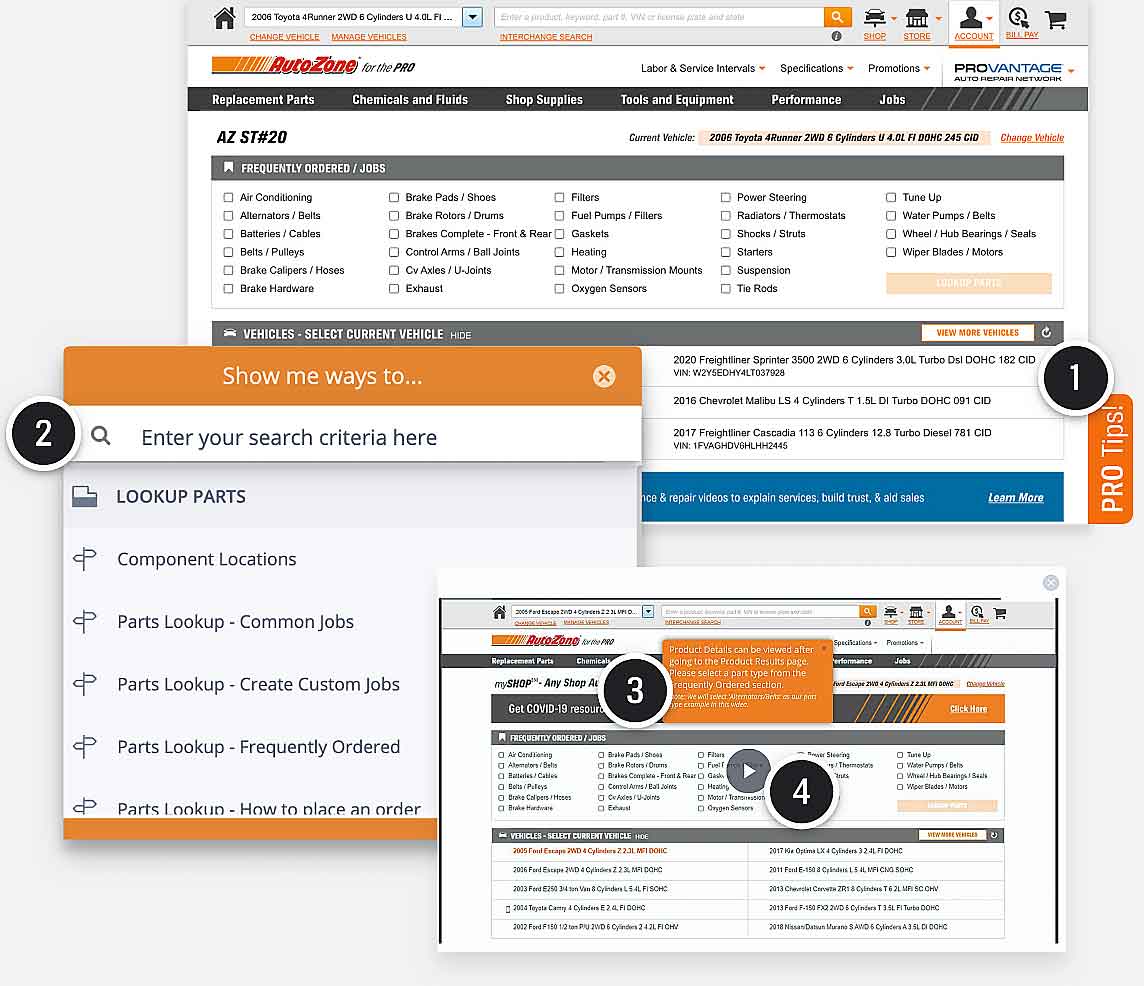Close the video preview popup
Viewport: 1144px width, 986px height.
coord(1051,582)
